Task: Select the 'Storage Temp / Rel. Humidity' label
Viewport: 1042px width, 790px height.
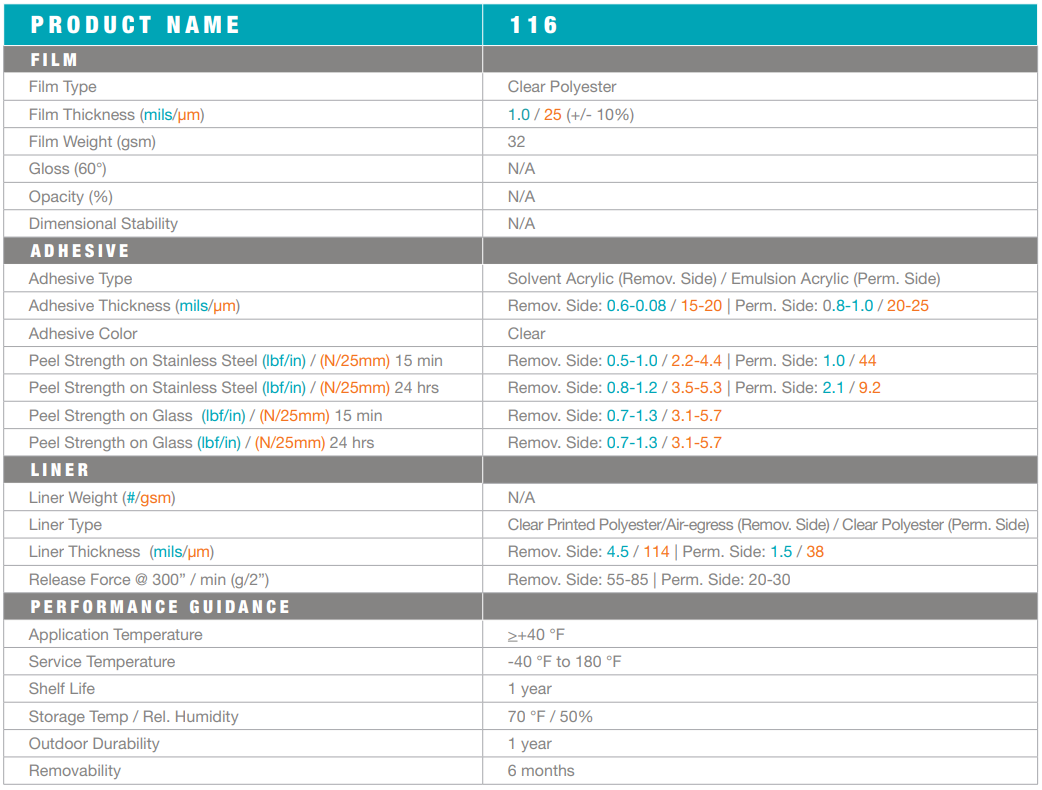Action: pos(134,718)
